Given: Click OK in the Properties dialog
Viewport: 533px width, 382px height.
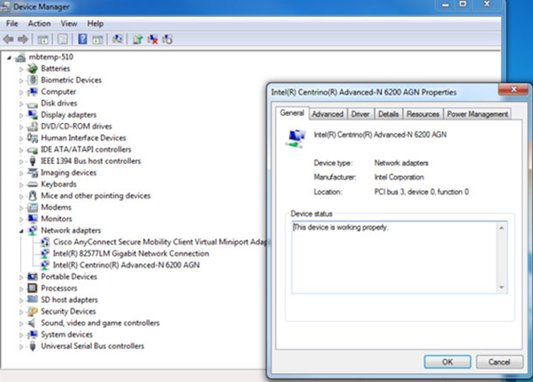Looking at the screenshot, I should pyautogui.click(x=447, y=362).
